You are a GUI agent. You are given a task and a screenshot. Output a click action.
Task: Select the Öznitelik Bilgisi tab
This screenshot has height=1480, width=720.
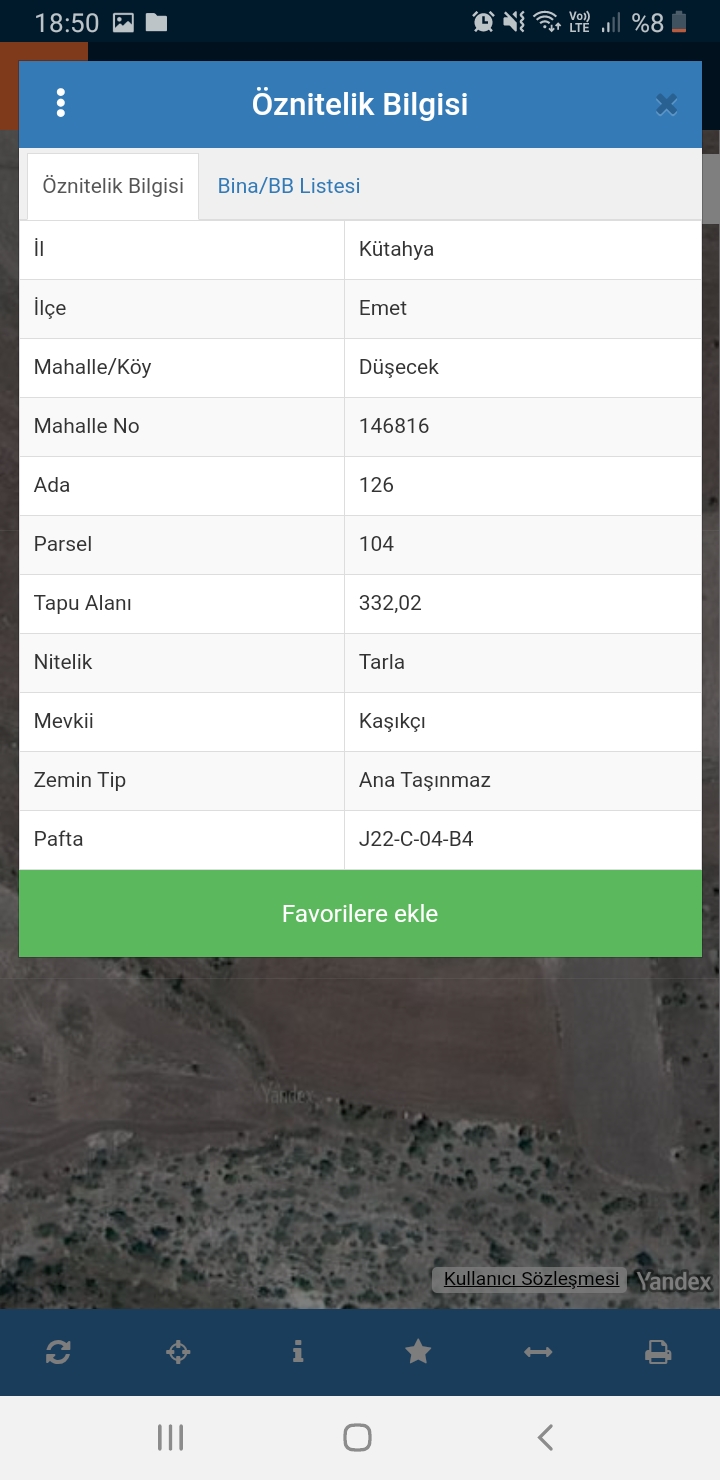point(113,186)
